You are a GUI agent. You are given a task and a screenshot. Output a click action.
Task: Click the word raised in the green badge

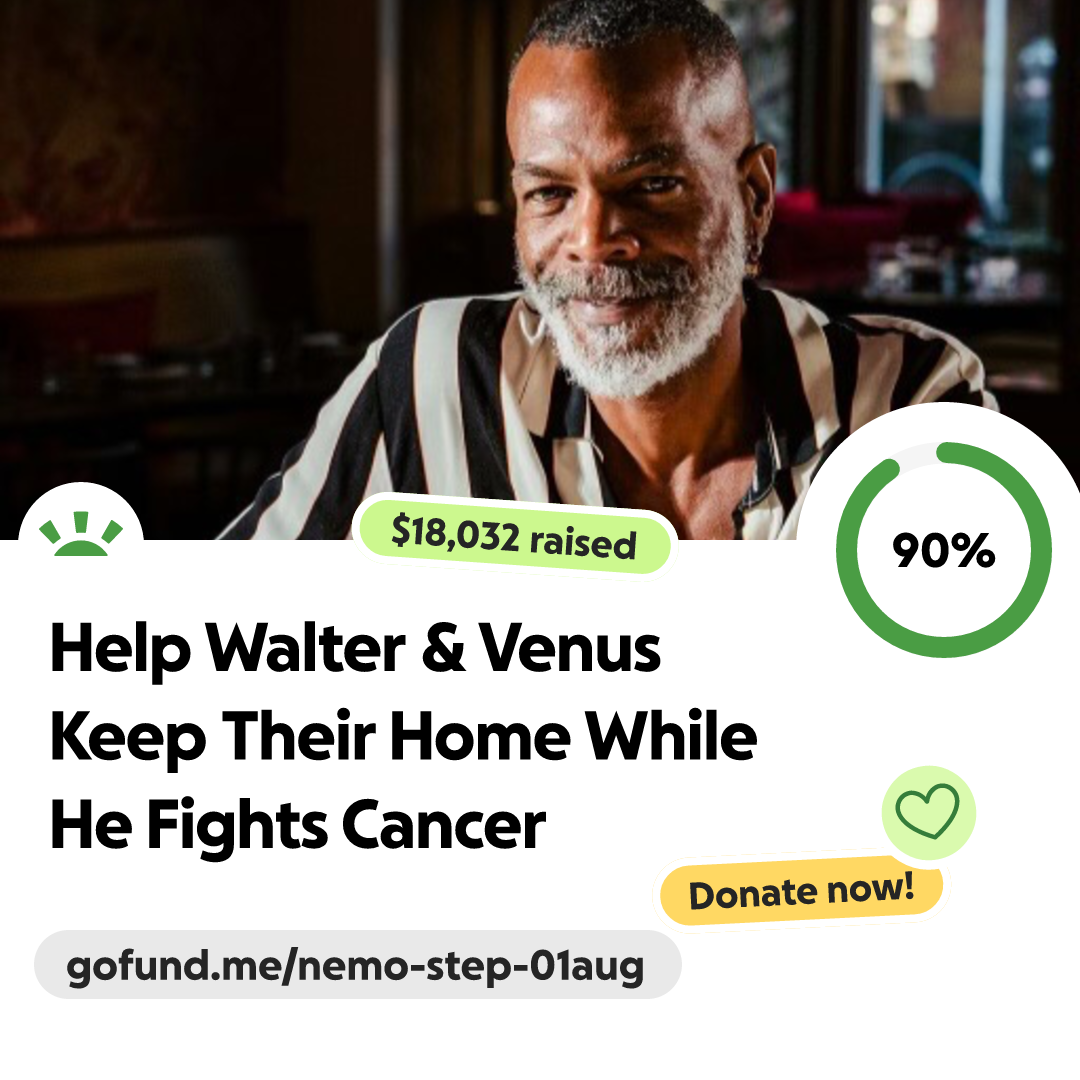[x=583, y=543]
